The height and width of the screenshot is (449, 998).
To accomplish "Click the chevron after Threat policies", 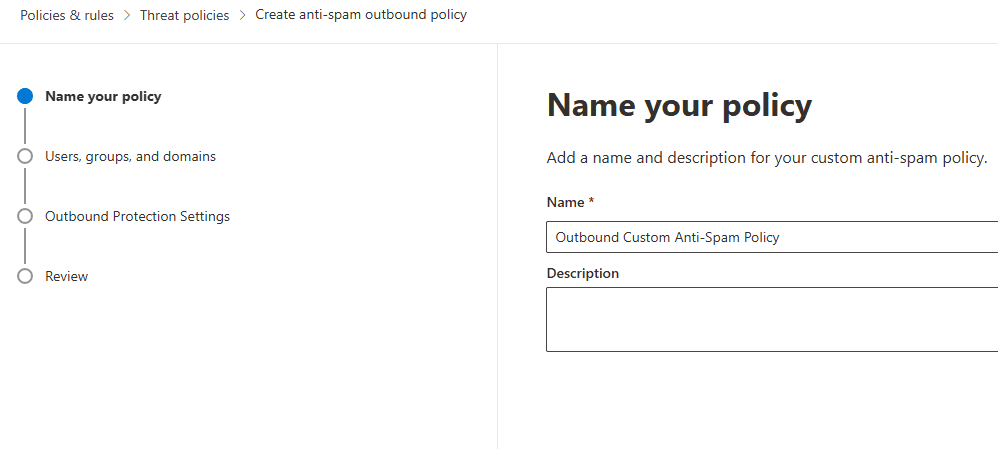I will 242,16.
